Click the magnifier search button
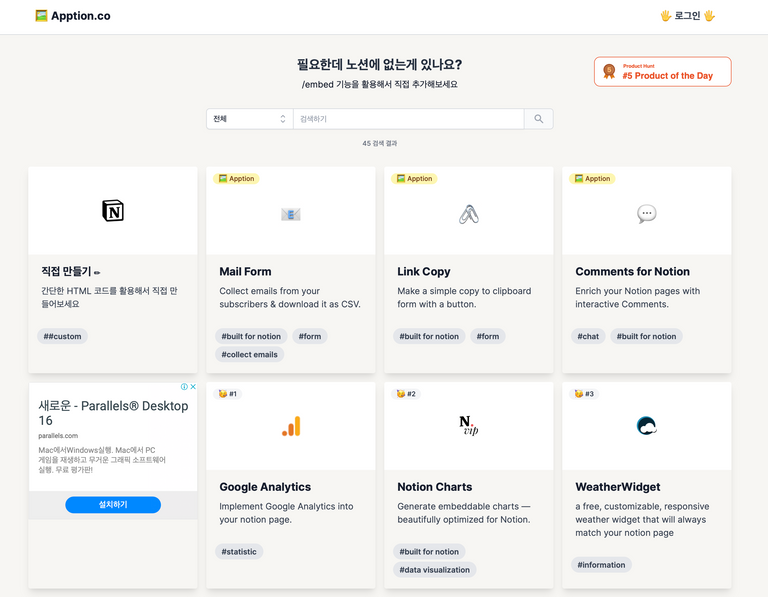This screenshot has width=768, height=597. [538, 119]
